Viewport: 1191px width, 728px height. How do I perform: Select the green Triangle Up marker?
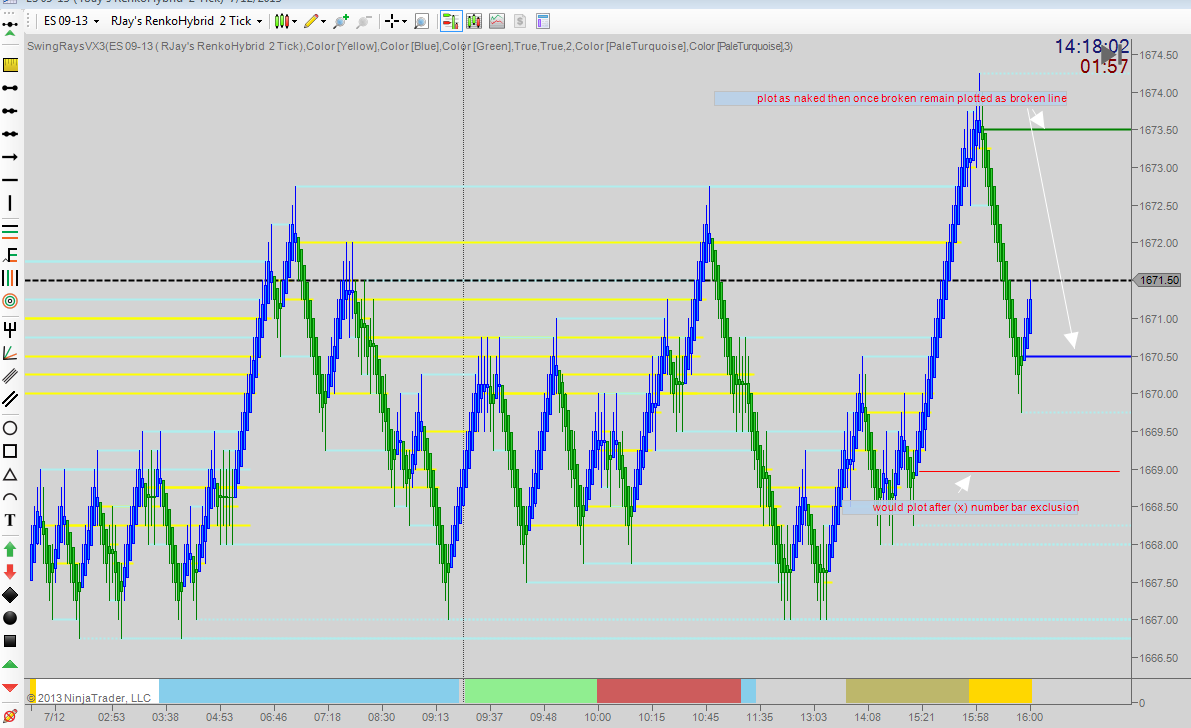(x=10, y=665)
